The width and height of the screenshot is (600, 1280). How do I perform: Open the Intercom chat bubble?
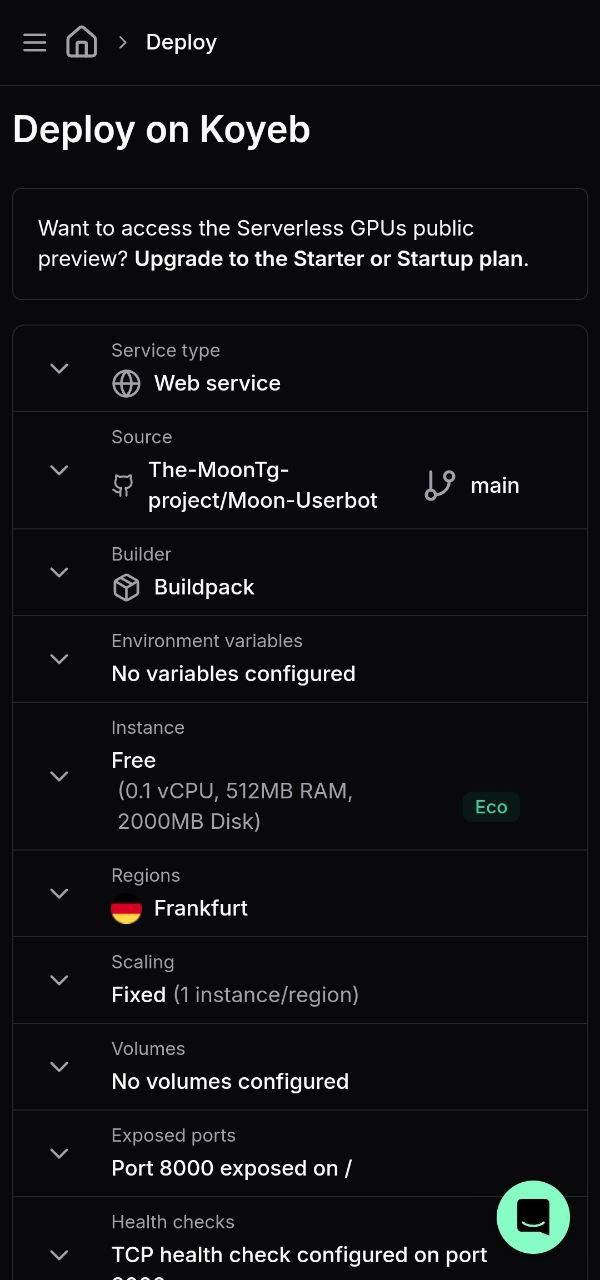tap(533, 1217)
